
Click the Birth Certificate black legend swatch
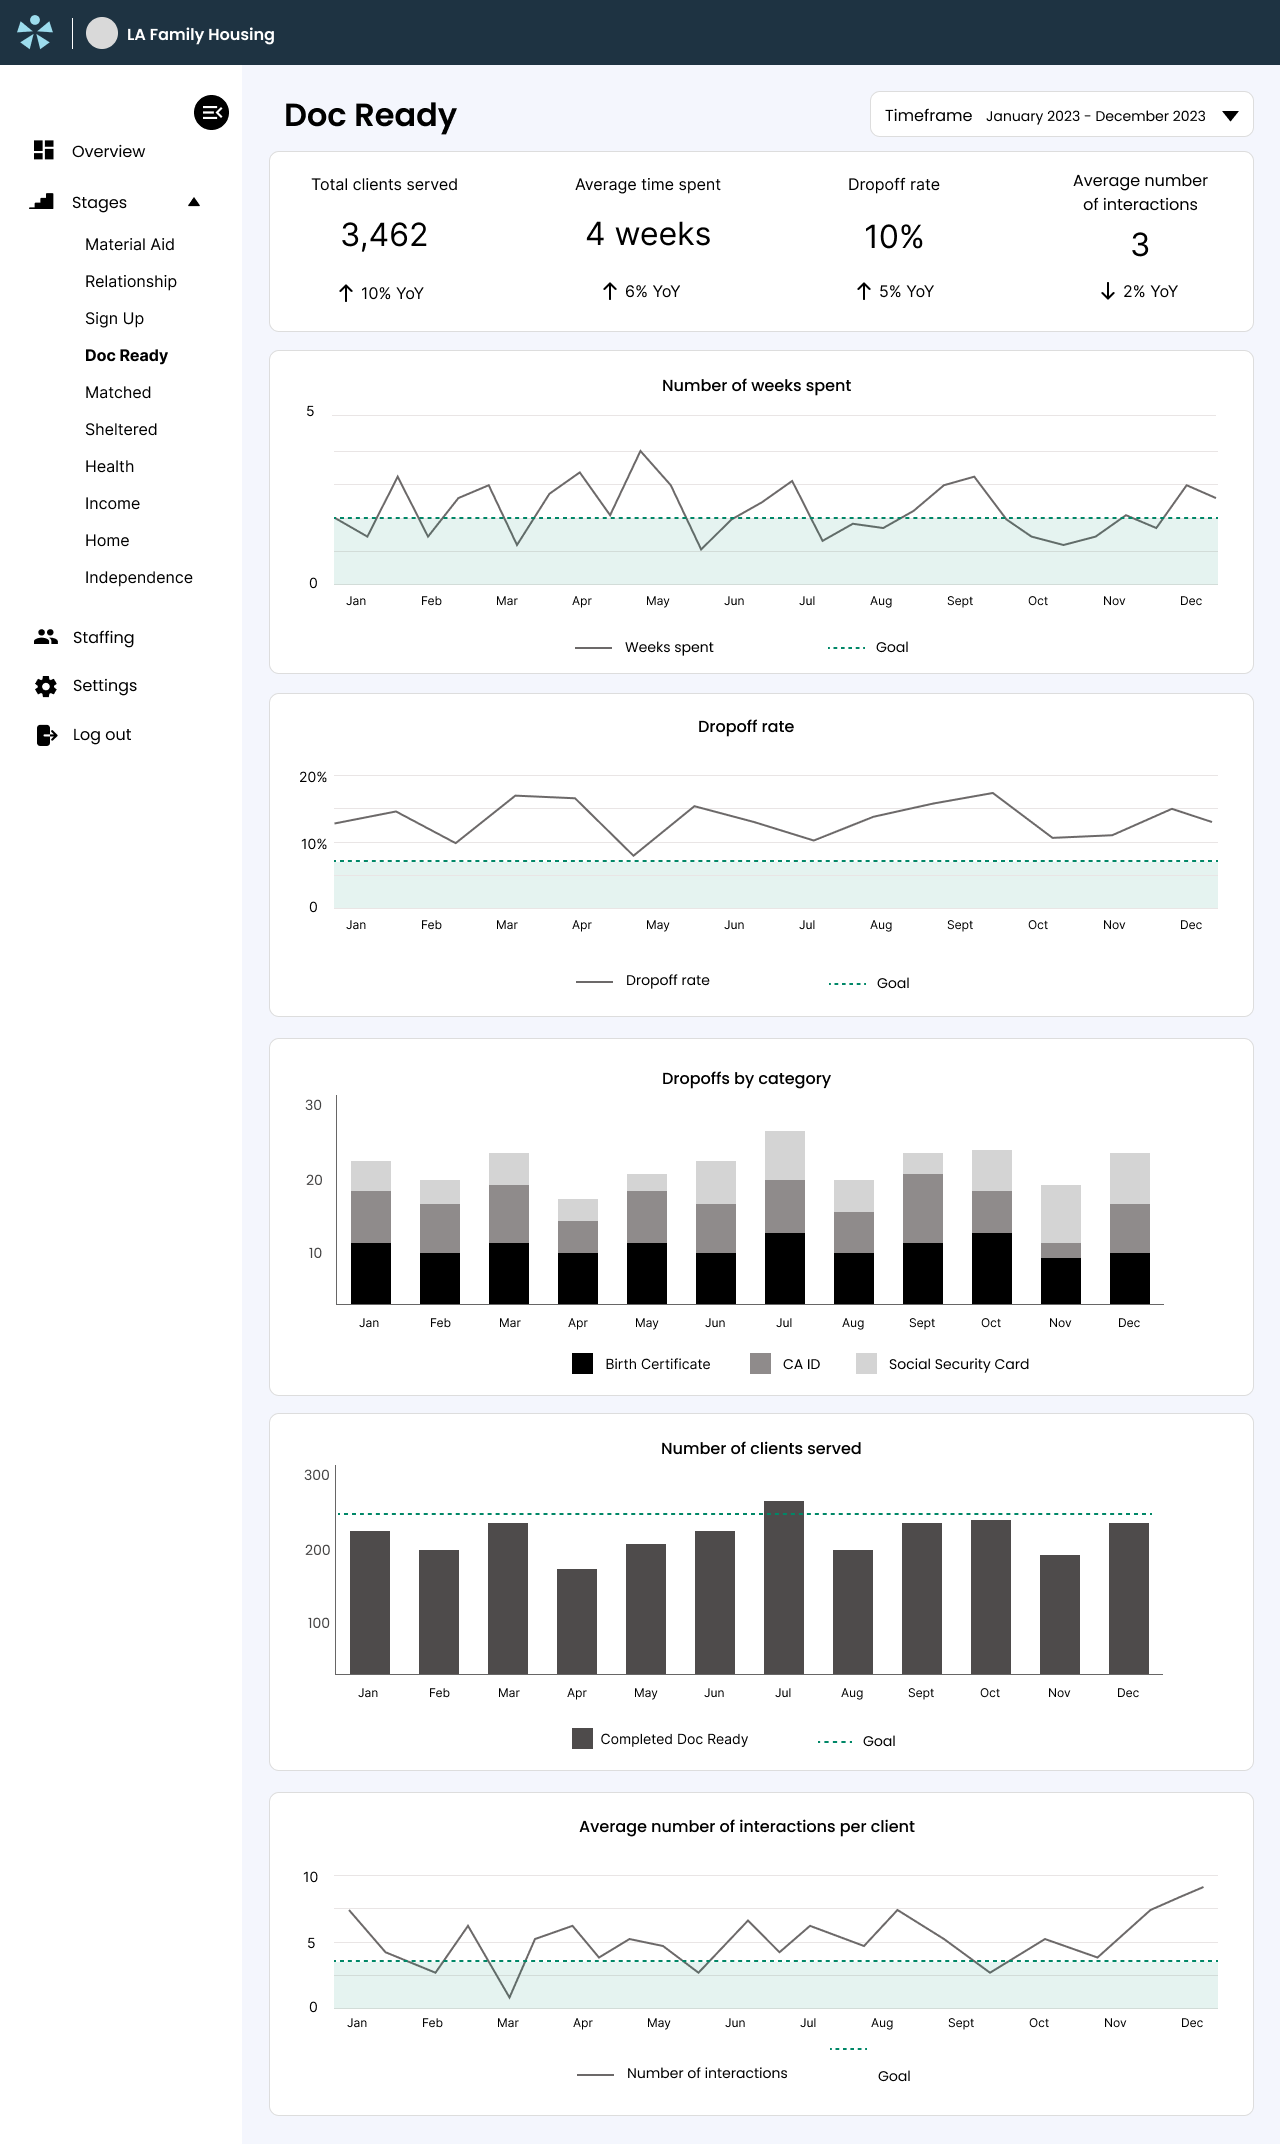[x=582, y=1363]
